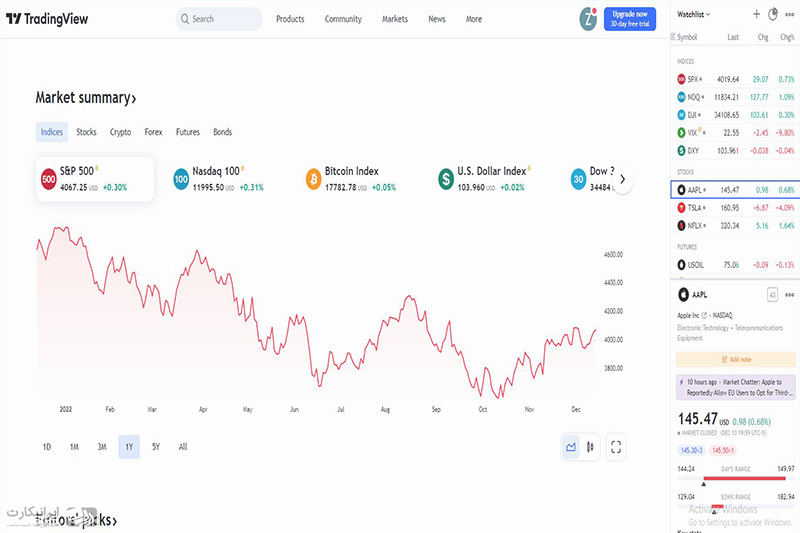800x533 pixels.
Task: Click the DXY icon in watchlist
Action: tap(681, 150)
